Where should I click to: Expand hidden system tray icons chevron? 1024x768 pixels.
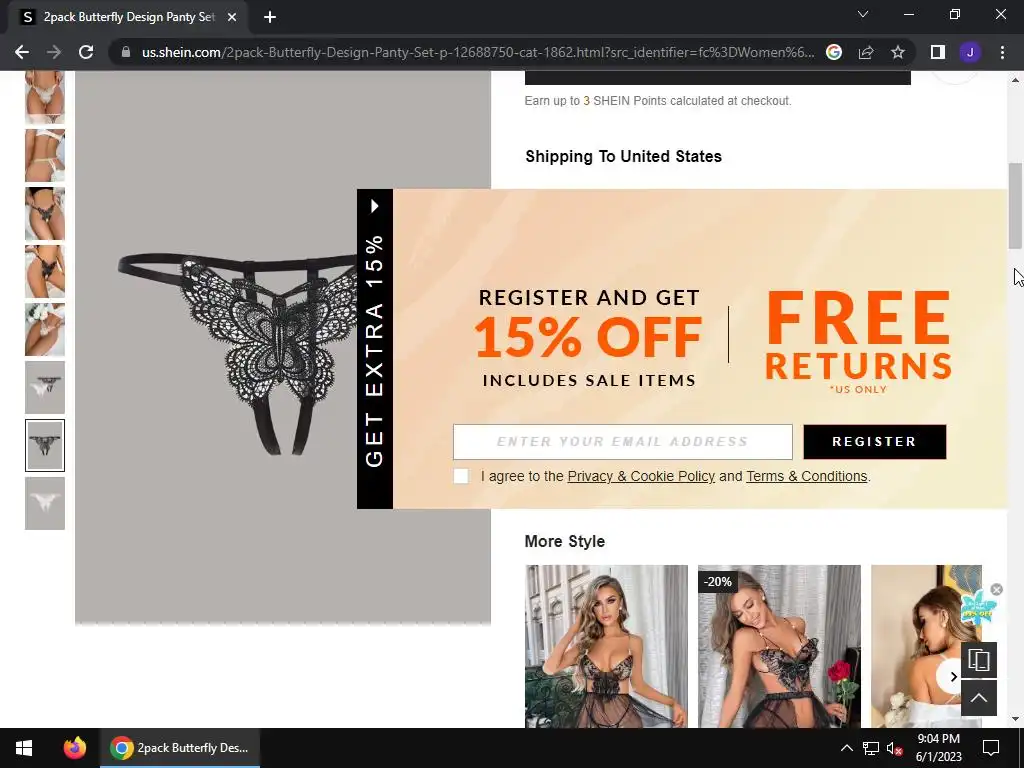tap(846, 748)
